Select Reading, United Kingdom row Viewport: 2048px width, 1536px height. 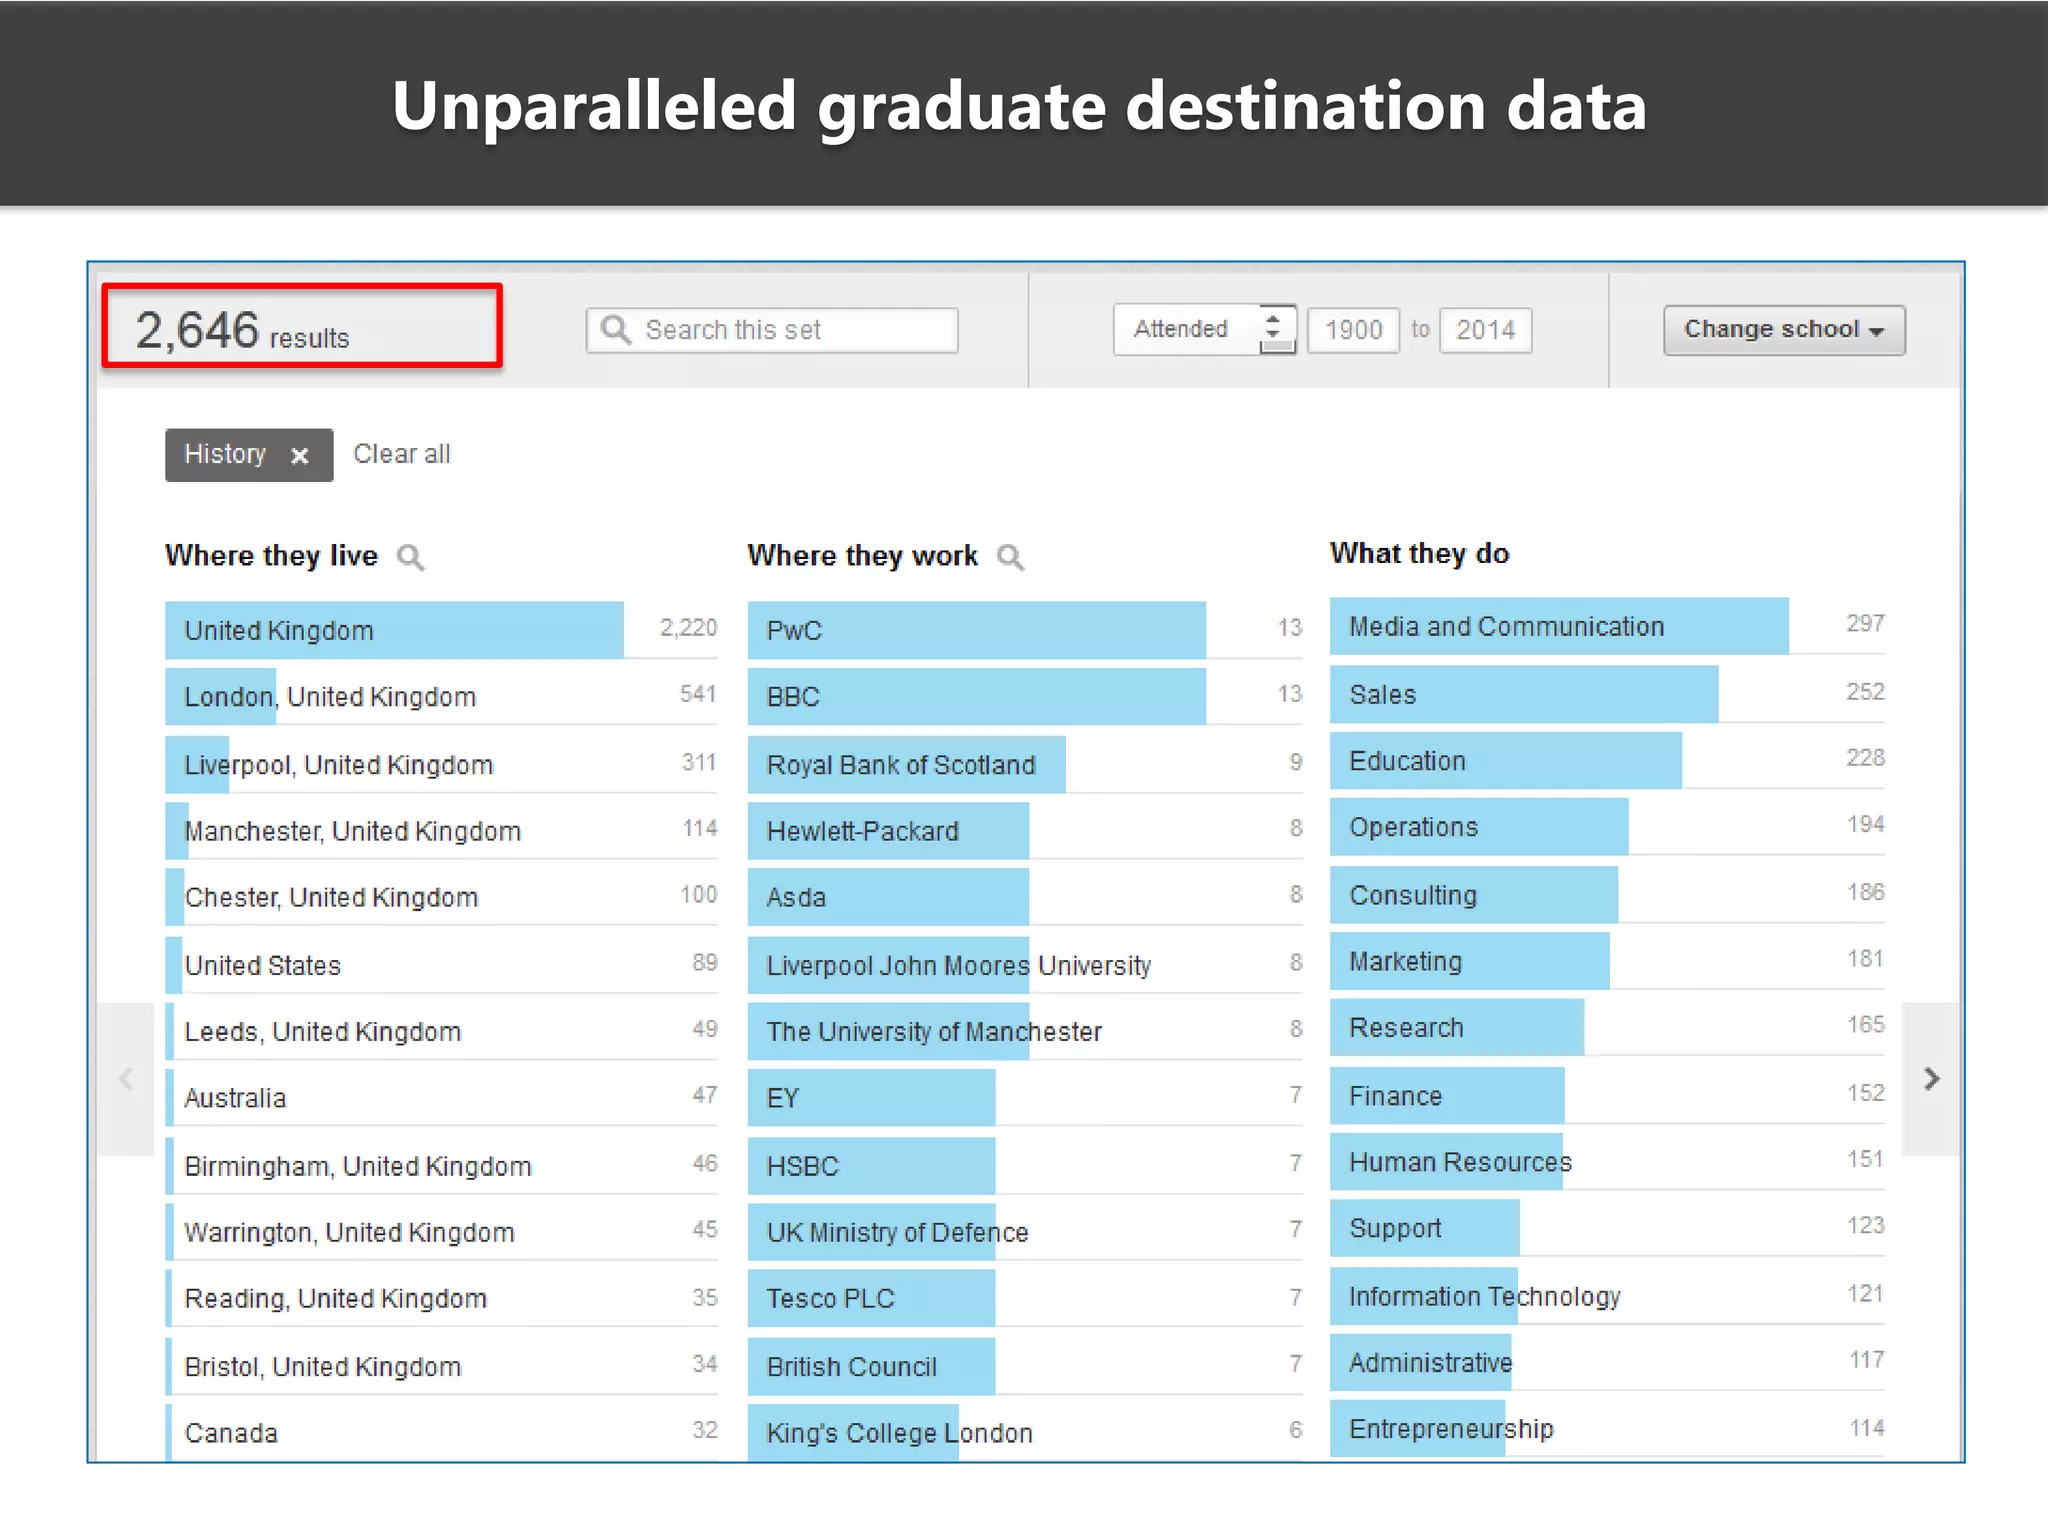pos(441,1298)
